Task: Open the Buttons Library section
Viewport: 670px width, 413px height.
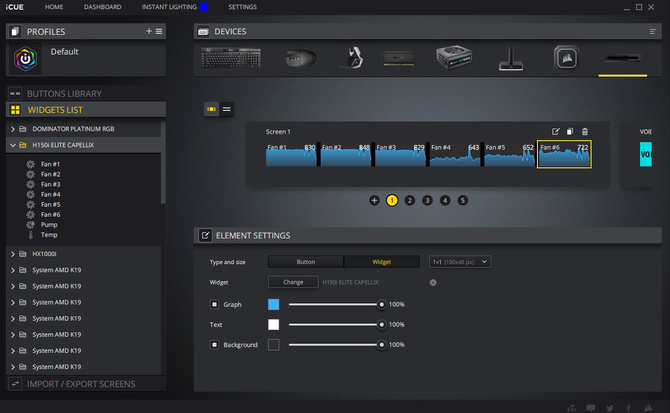Action: [85, 94]
